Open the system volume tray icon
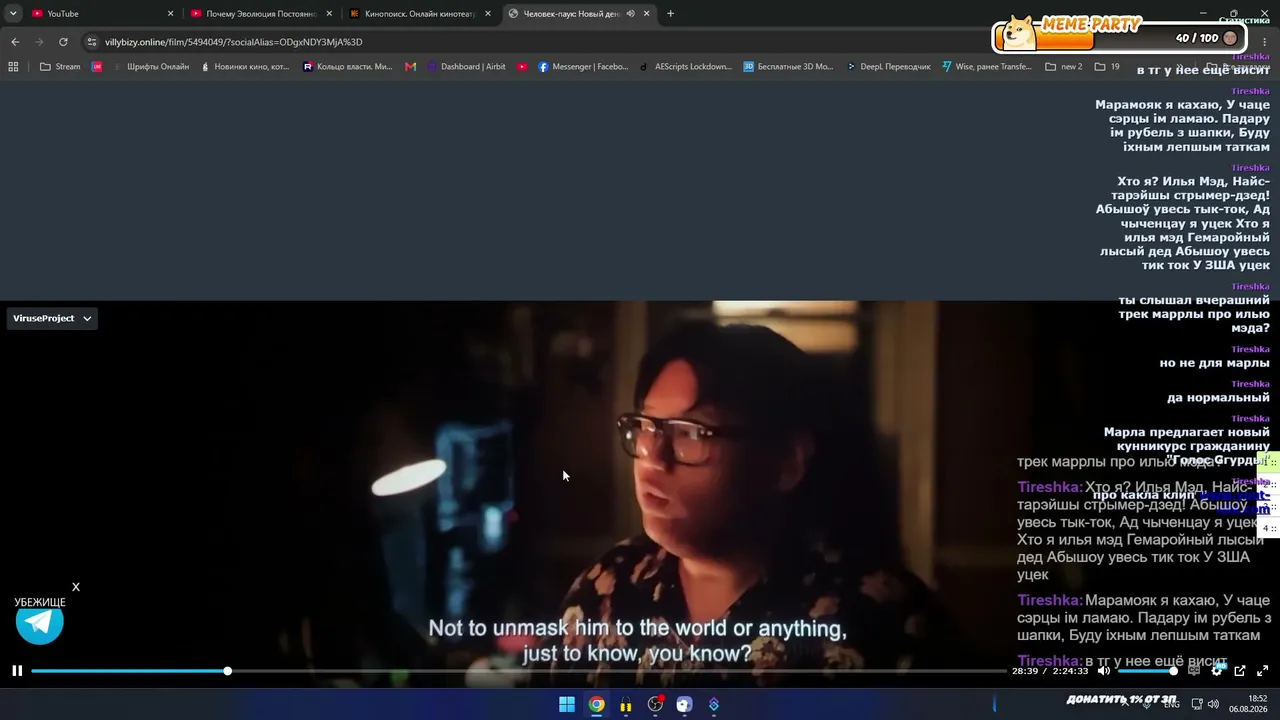This screenshot has height=720, width=1280. pyautogui.click(x=1213, y=705)
